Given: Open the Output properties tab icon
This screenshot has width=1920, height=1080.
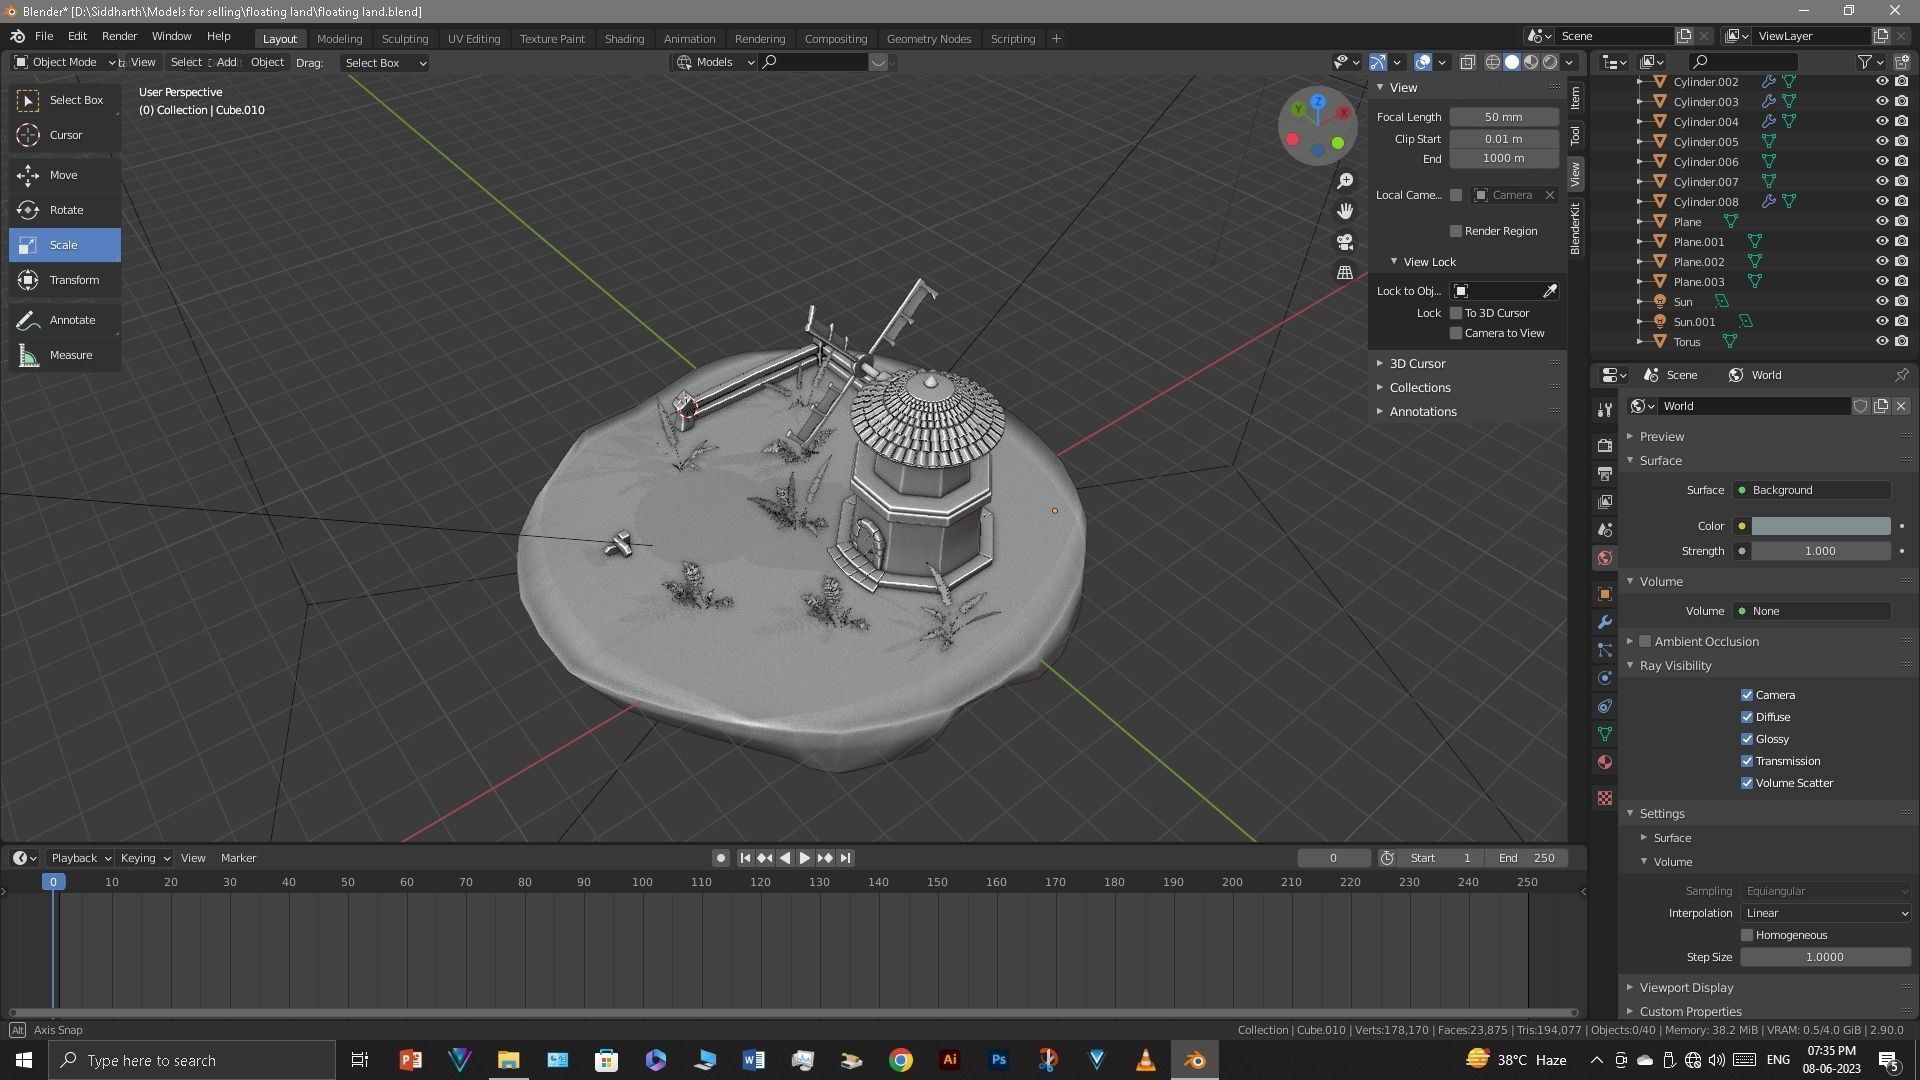Looking at the screenshot, I should click(1605, 473).
